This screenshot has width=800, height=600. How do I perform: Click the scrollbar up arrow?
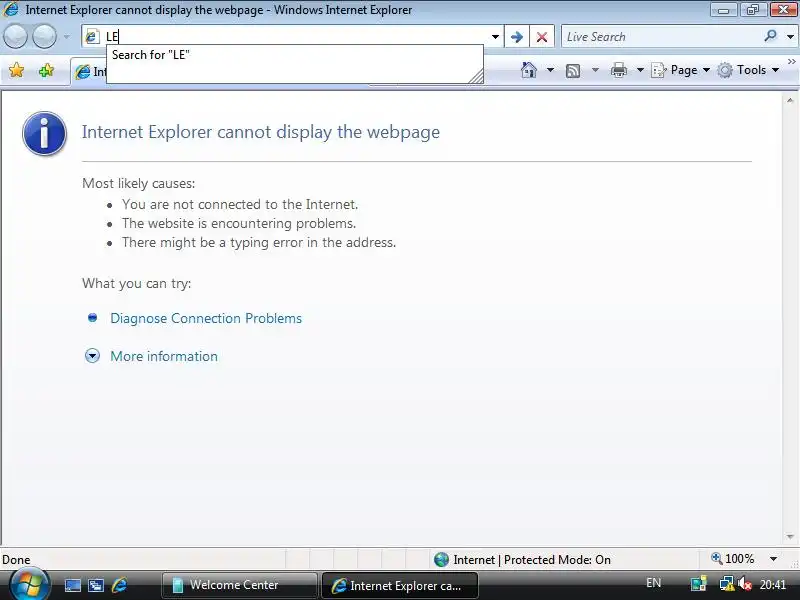click(790, 101)
